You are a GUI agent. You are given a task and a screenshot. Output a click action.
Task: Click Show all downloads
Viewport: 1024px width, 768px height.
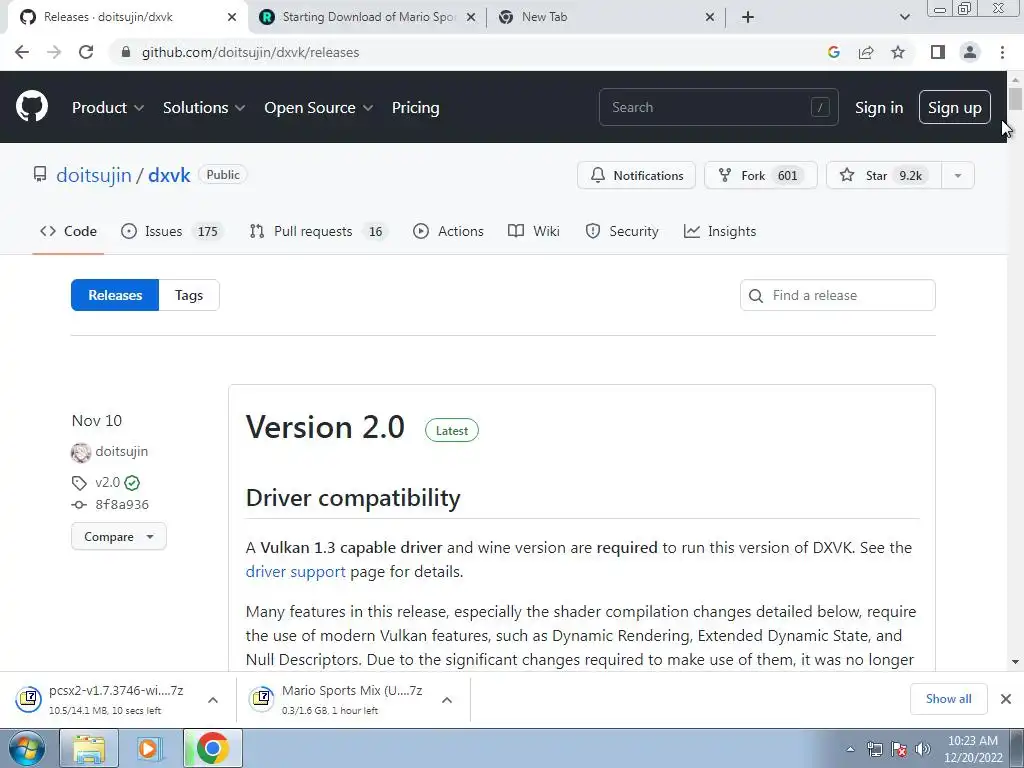948,699
